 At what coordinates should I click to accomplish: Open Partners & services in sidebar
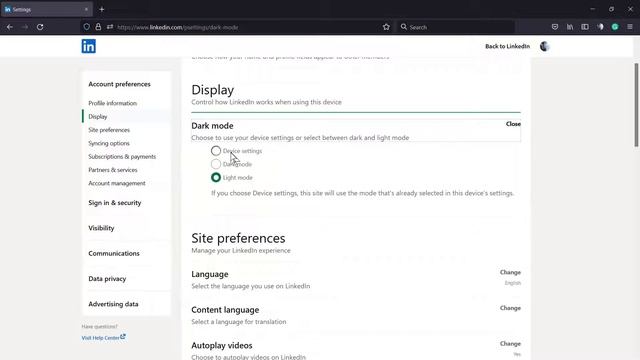coord(113,170)
